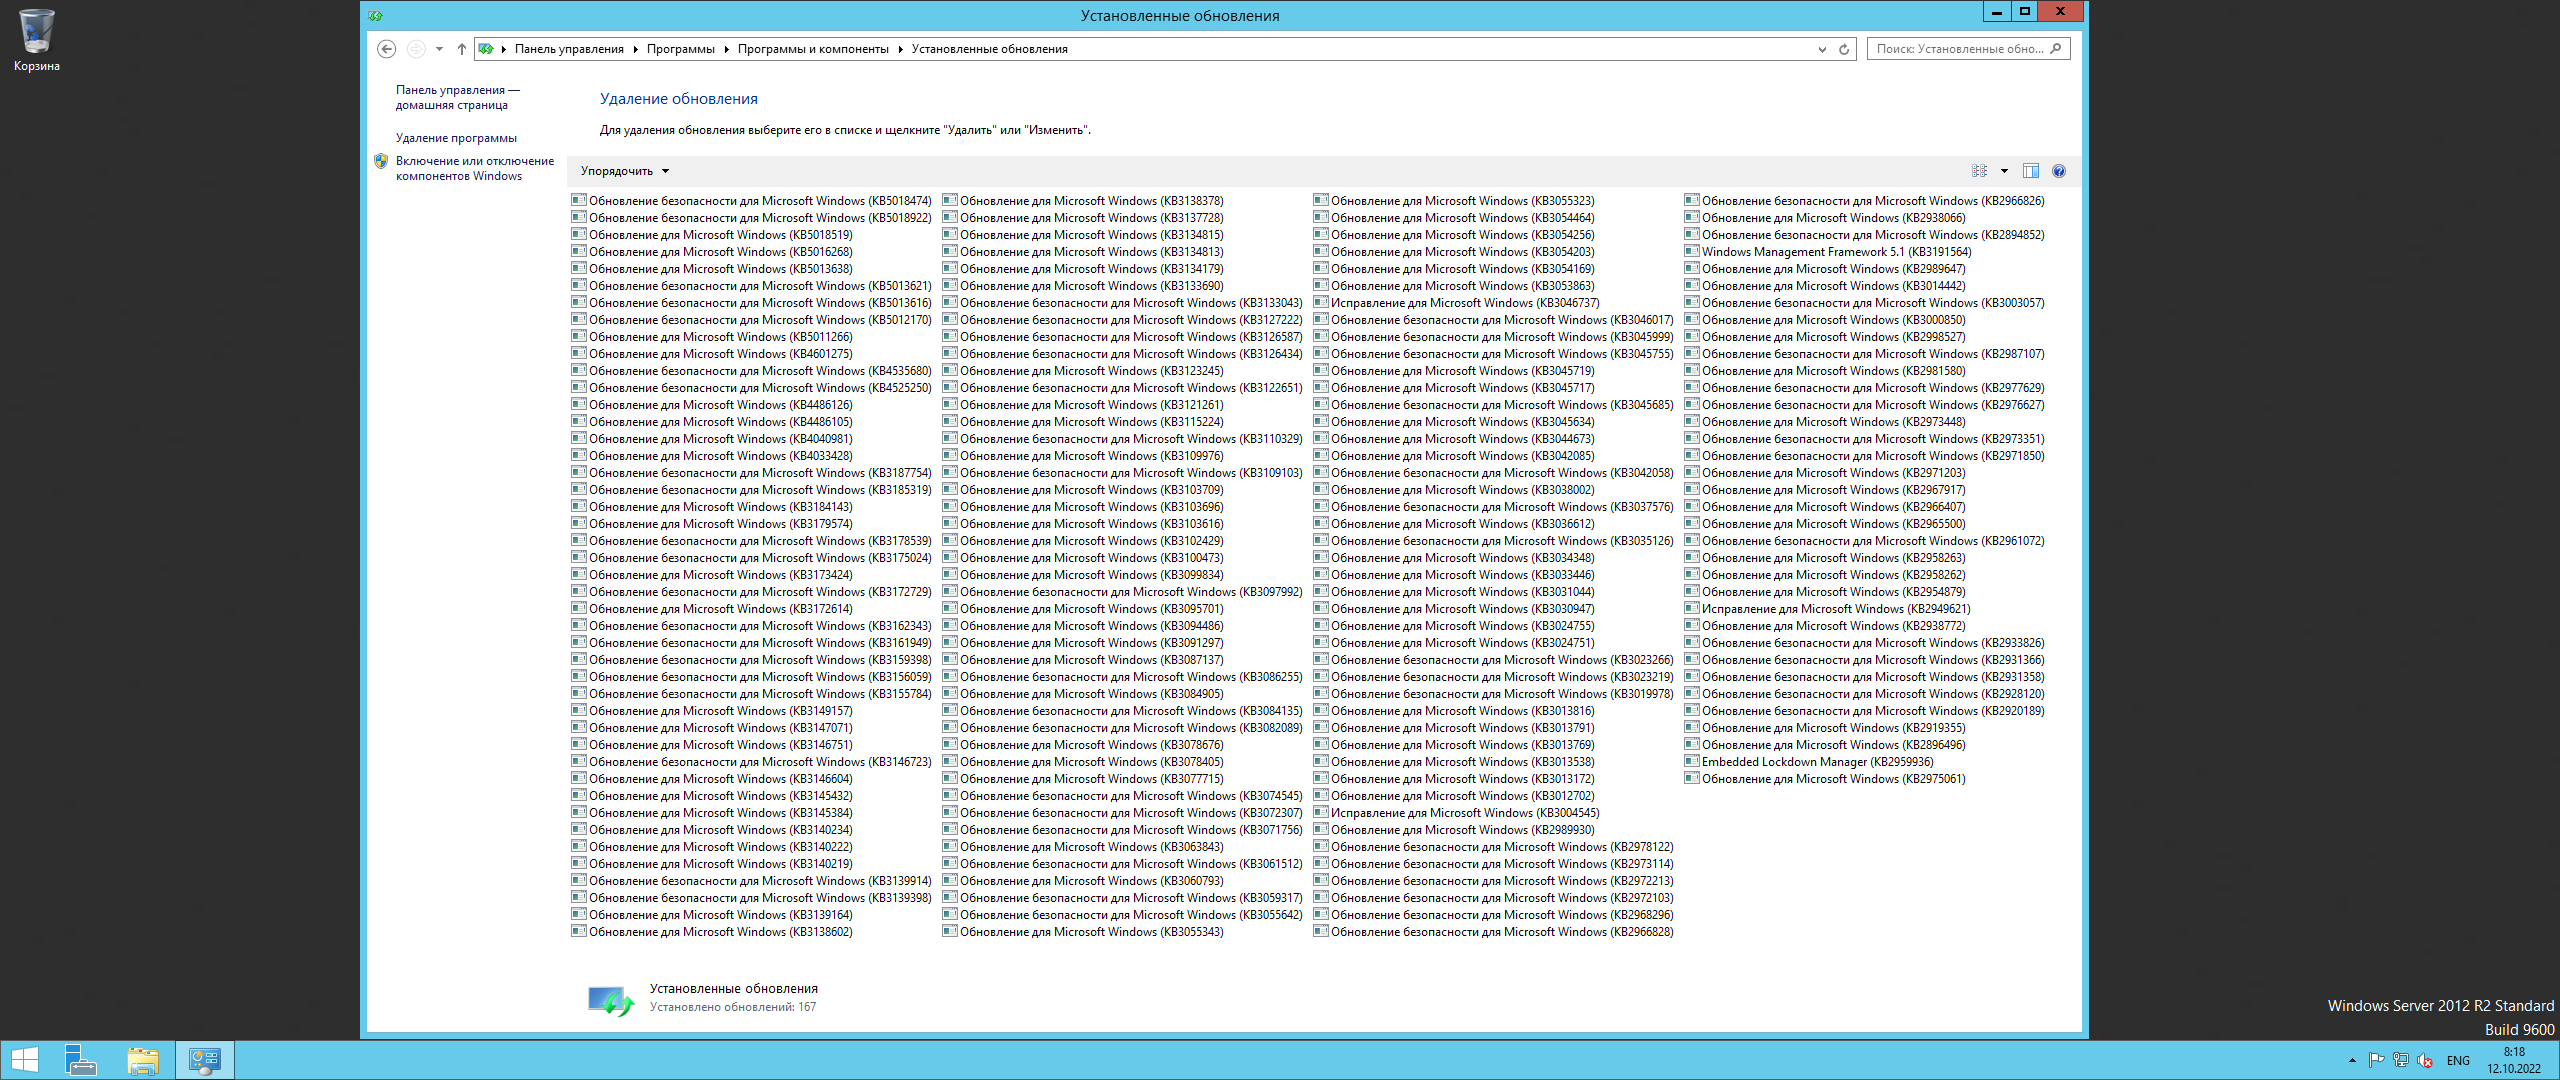The image size is (2560, 1080).
Task: Select Исправление для Microsoft Windows (KB3046737)
Action: [1457, 303]
